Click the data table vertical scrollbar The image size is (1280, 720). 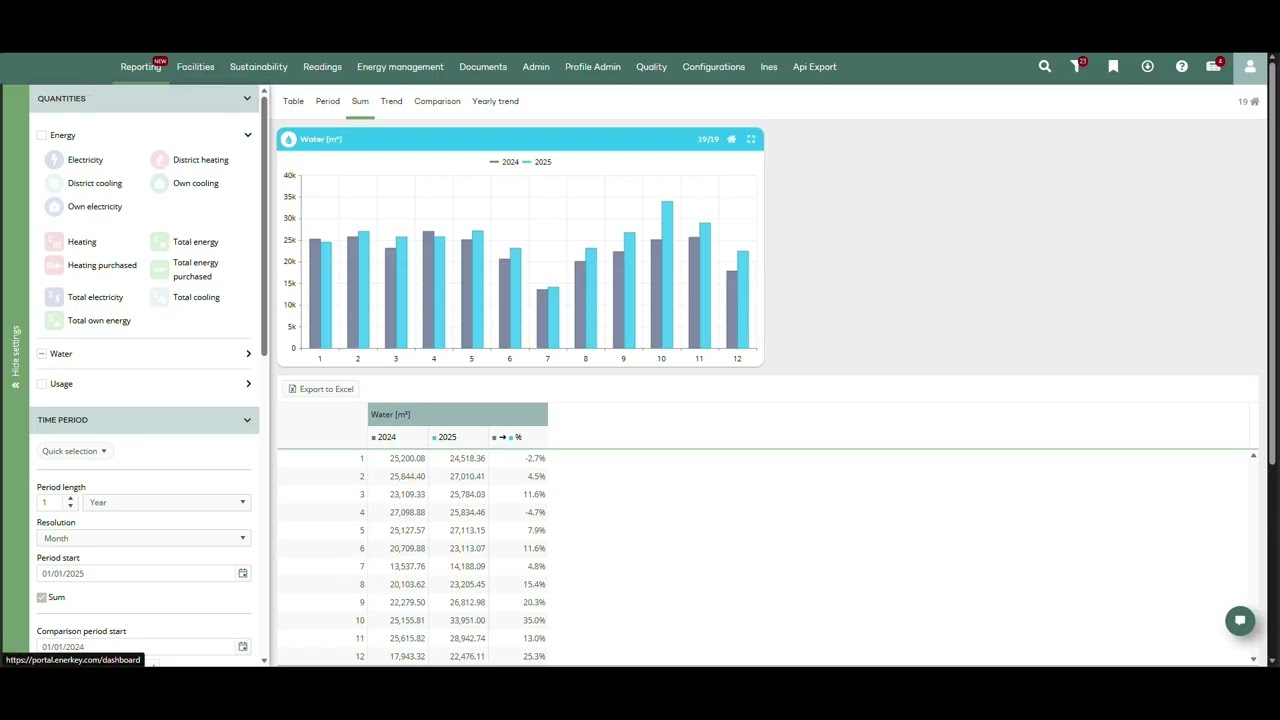1253,557
